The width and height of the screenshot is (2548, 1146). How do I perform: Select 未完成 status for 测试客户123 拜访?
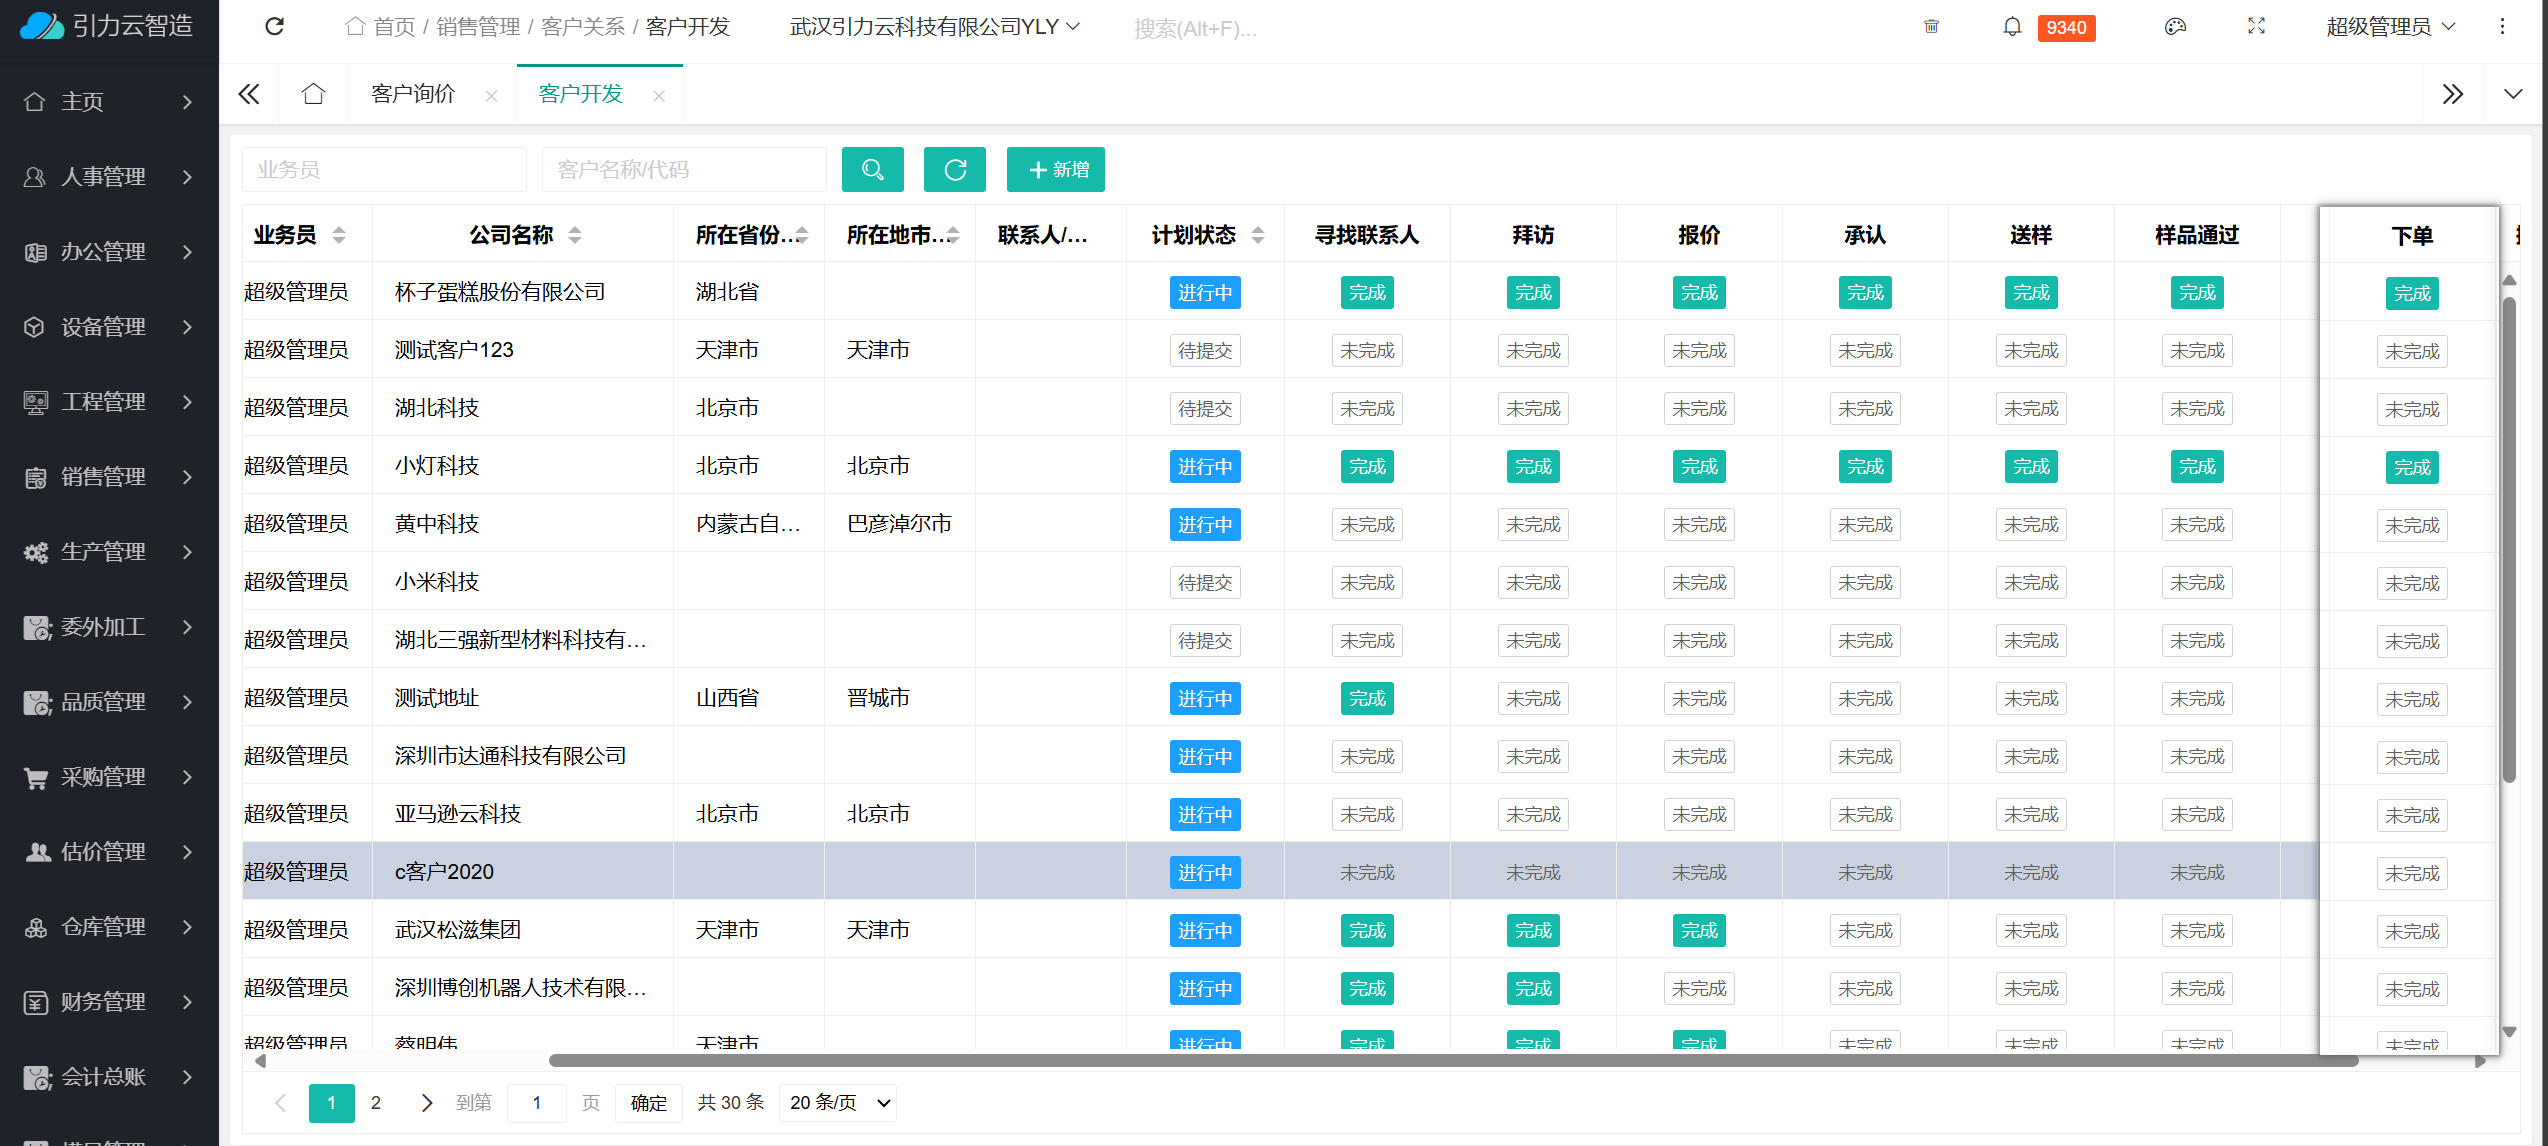coord(1533,350)
